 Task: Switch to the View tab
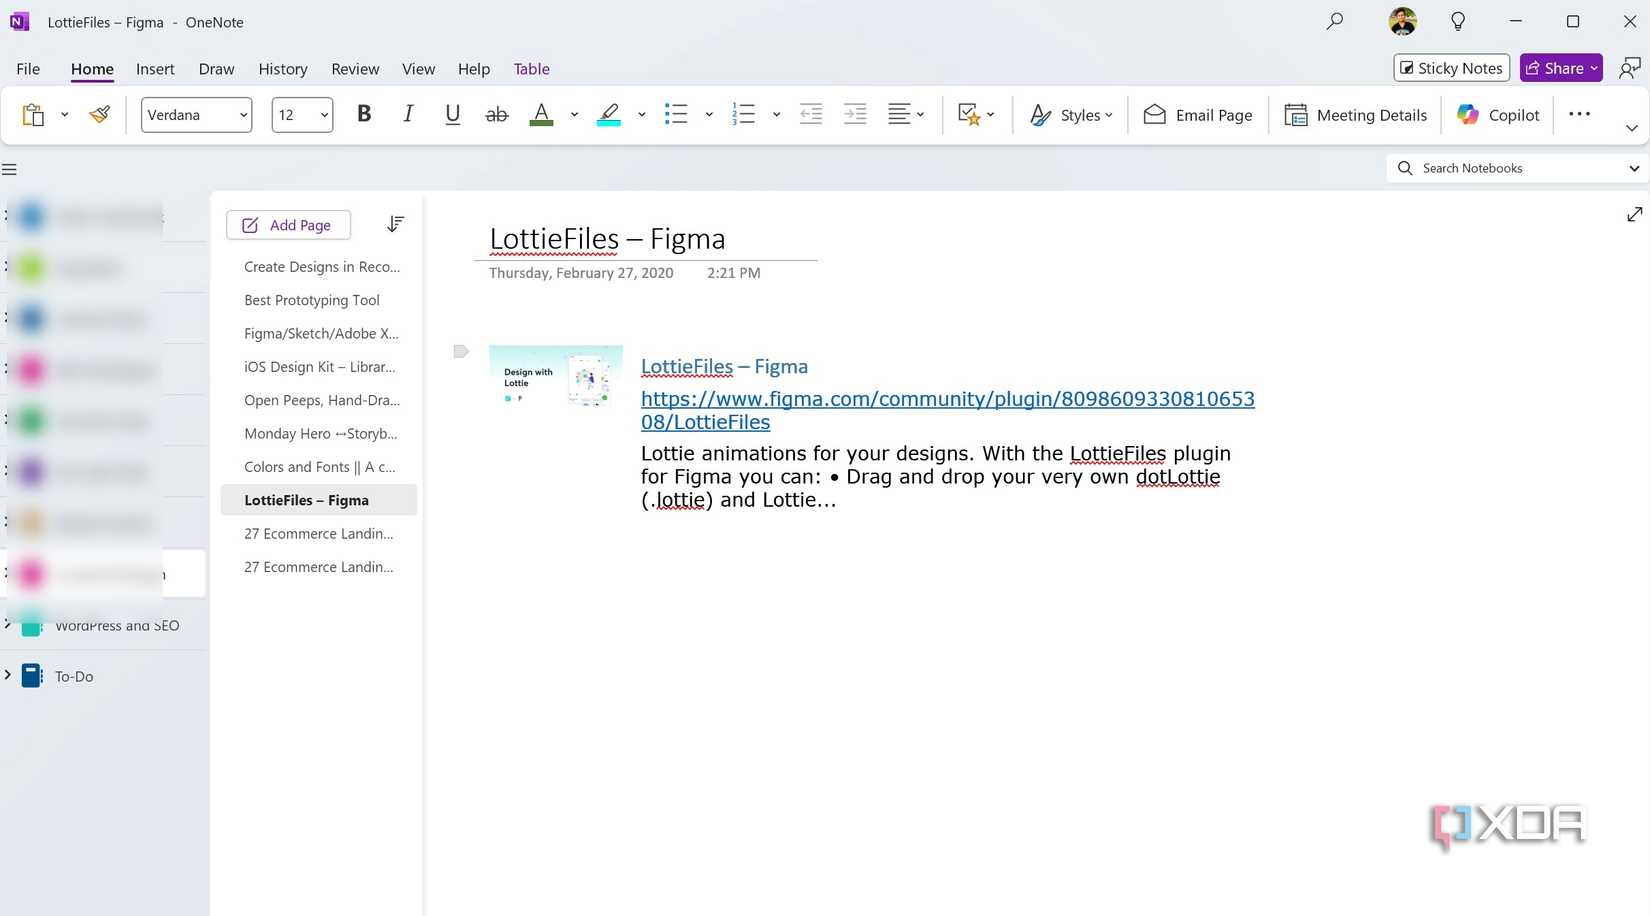(x=418, y=69)
